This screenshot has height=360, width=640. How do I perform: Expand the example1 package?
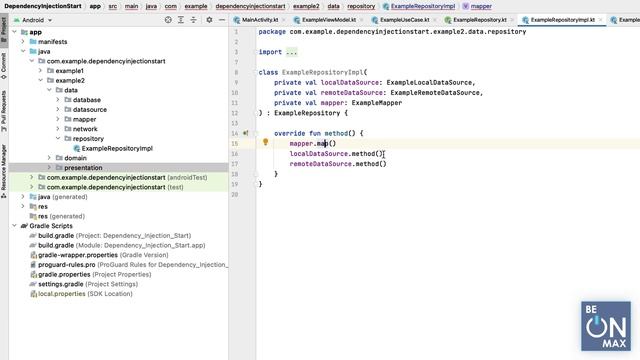(40, 71)
